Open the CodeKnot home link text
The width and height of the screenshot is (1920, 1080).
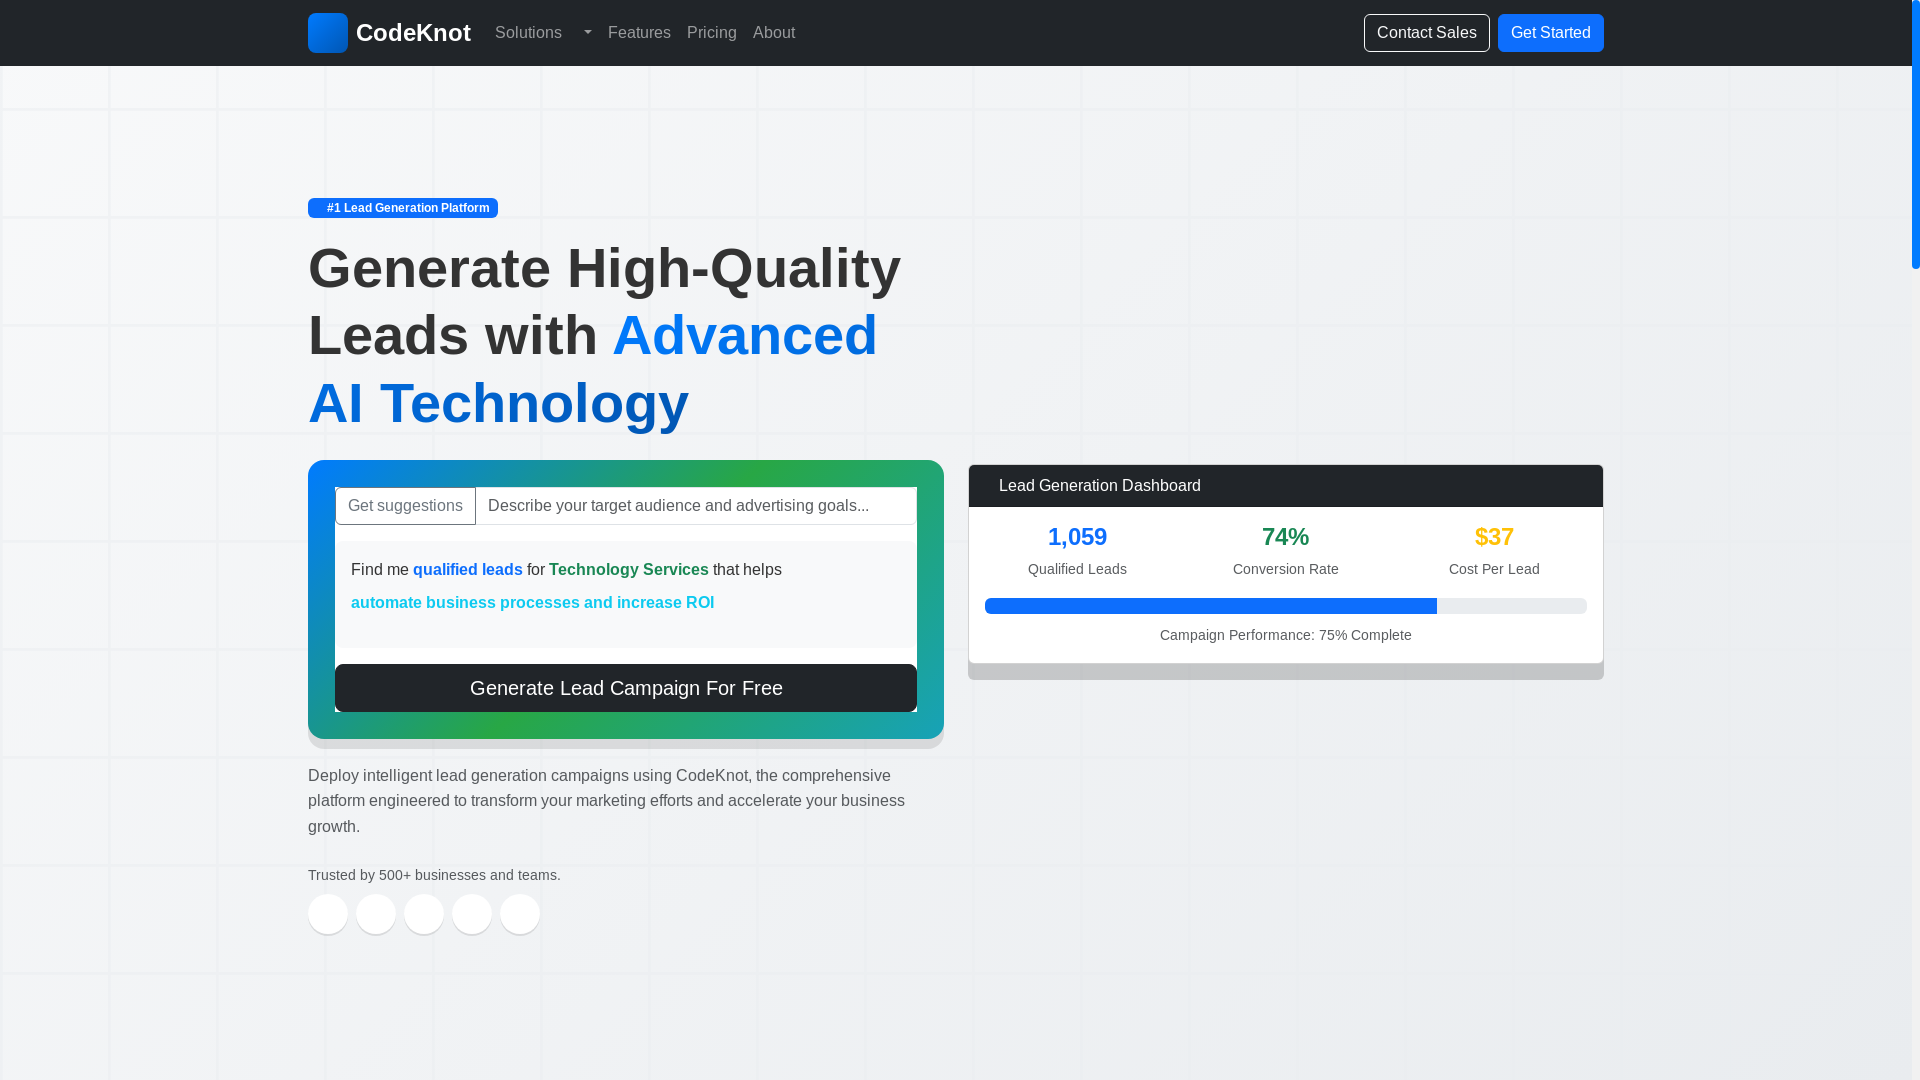point(413,33)
